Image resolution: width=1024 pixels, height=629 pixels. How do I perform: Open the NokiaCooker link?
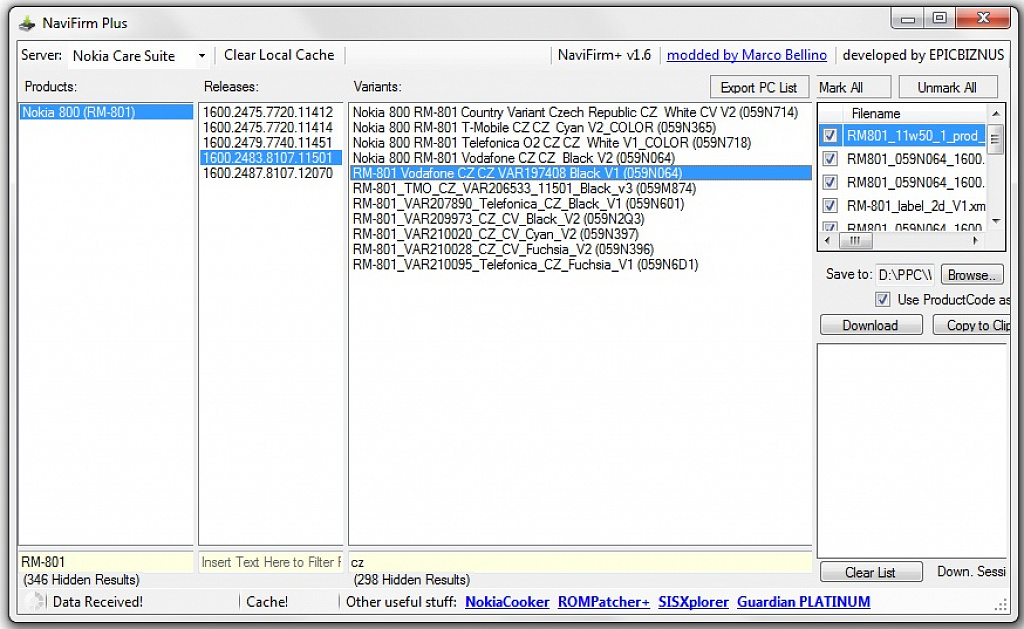point(507,602)
